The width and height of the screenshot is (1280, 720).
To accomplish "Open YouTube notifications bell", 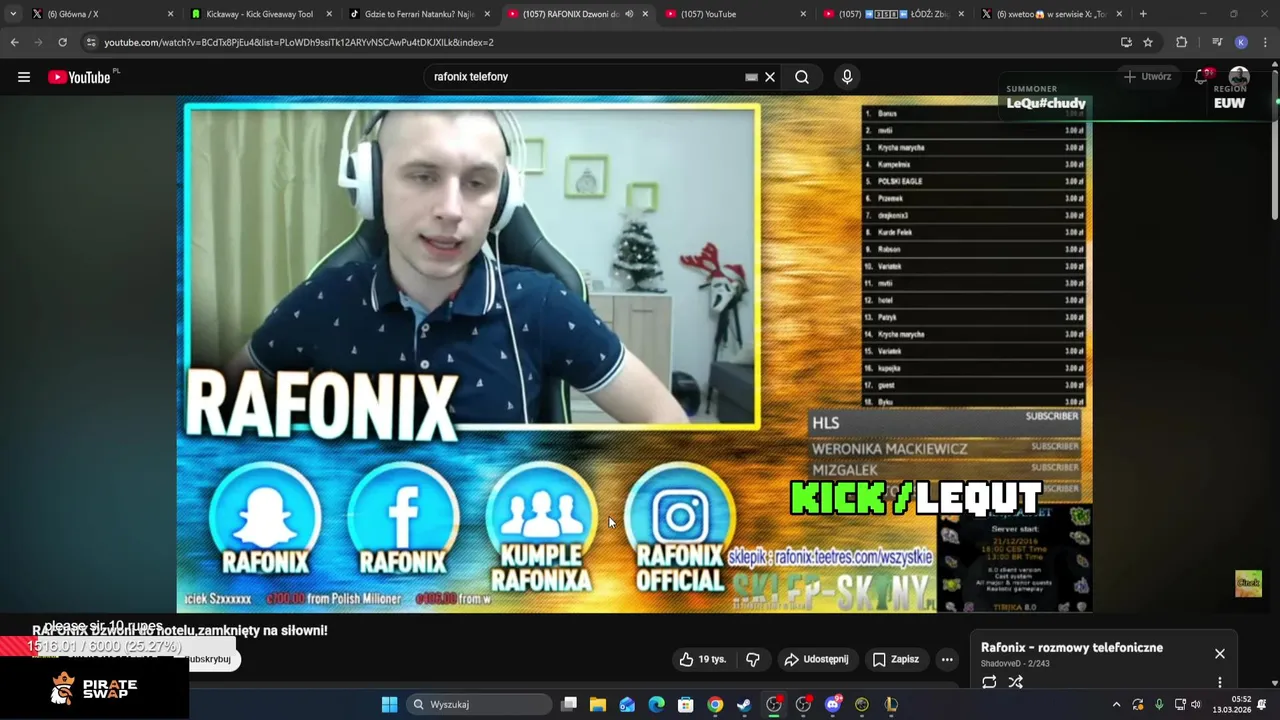I will tap(1202, 77).
